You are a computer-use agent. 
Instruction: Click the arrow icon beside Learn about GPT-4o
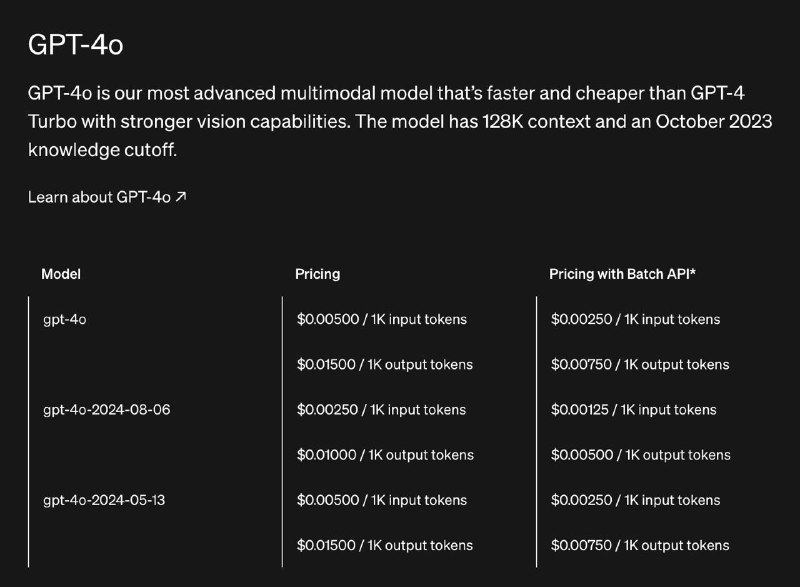click(181, 197)
